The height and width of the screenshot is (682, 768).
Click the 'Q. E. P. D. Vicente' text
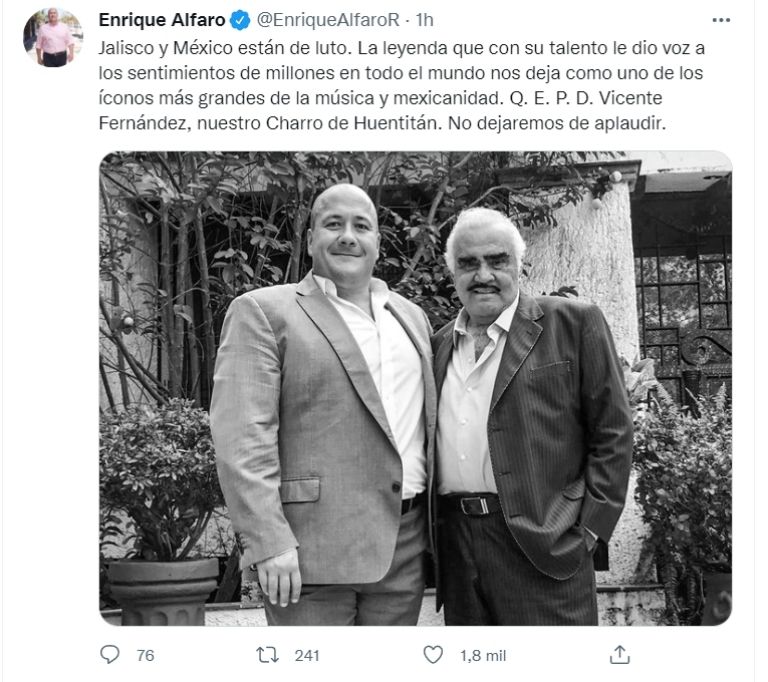586,98
